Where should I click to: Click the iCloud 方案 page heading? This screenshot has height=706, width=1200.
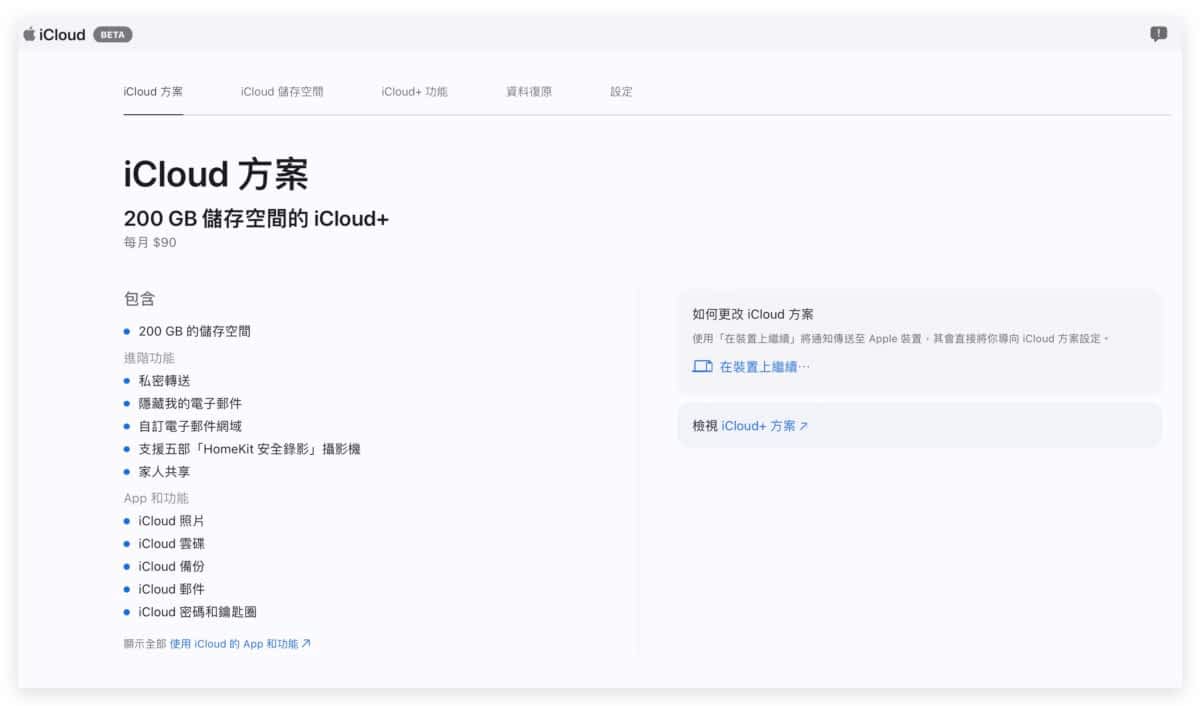pyautogui.click(x=216, y=175)
